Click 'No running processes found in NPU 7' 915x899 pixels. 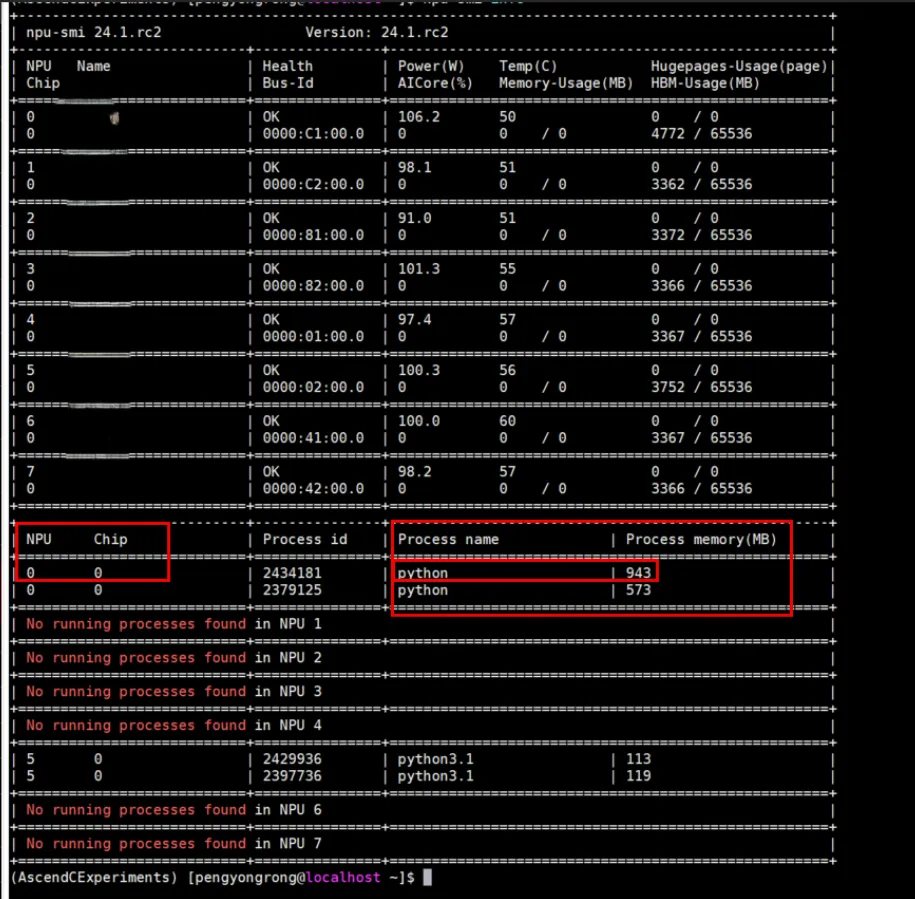click(x=173, y=844)
